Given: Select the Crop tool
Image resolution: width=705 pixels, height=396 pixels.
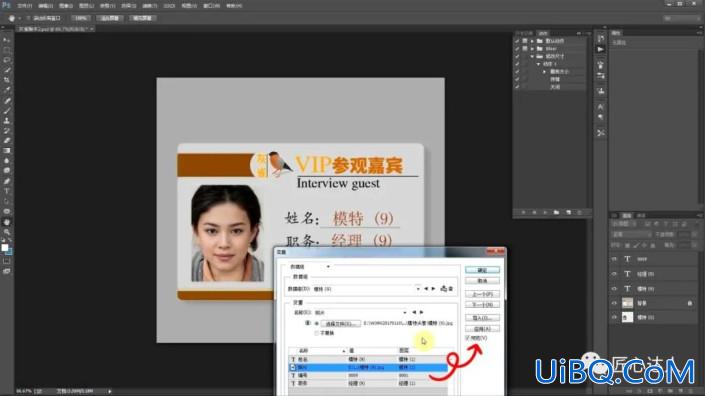Looking at the screenshot, I should click(x=7, y=80).
